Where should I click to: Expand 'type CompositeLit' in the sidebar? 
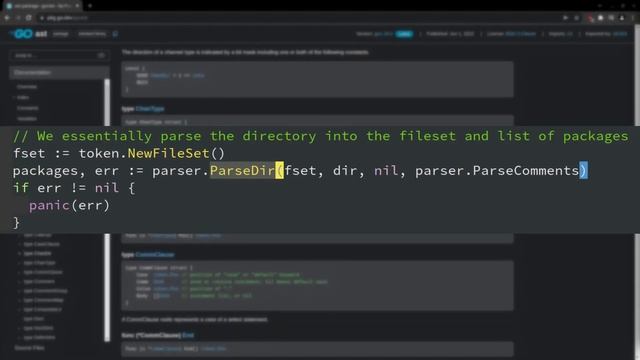(x=41, y=310)
